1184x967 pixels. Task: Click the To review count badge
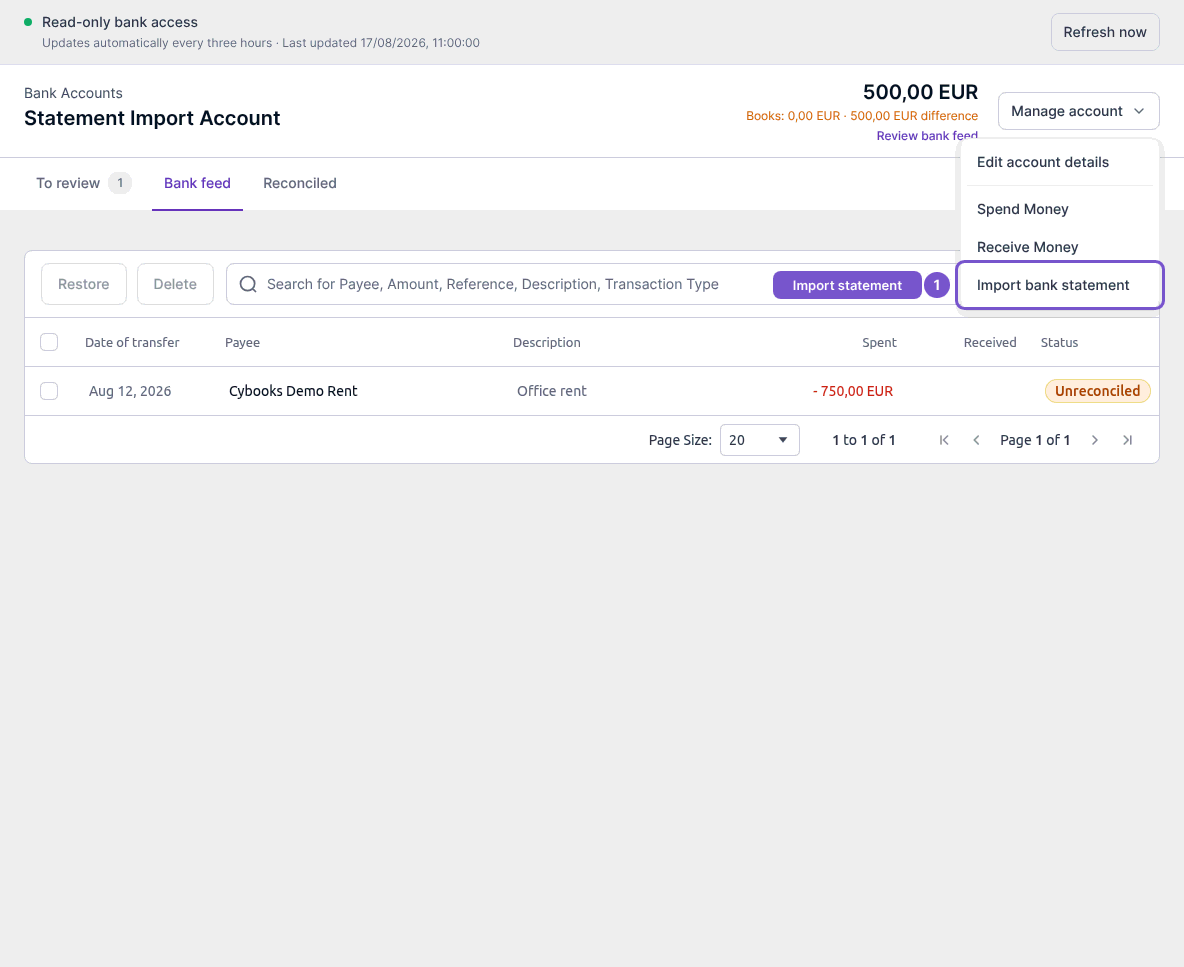pos(119,183)
